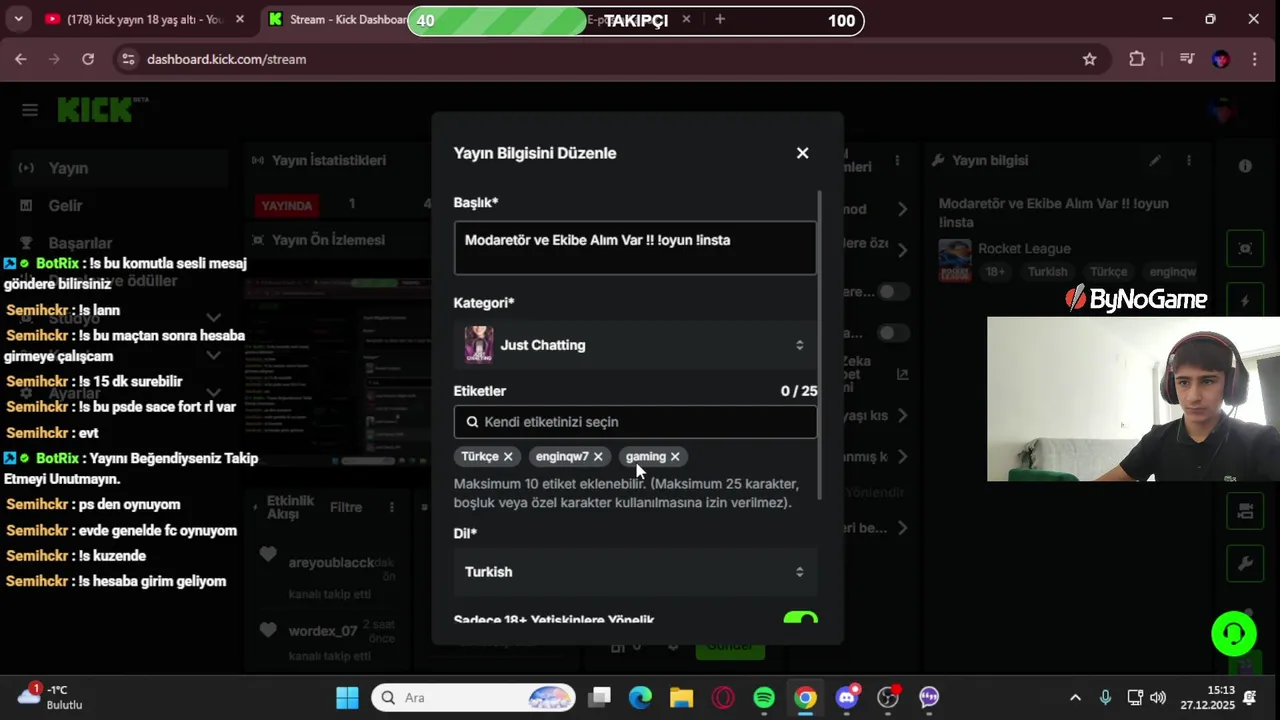Open the Chrome media control icon
The image size is (1280, 720).
point(1187,59)
